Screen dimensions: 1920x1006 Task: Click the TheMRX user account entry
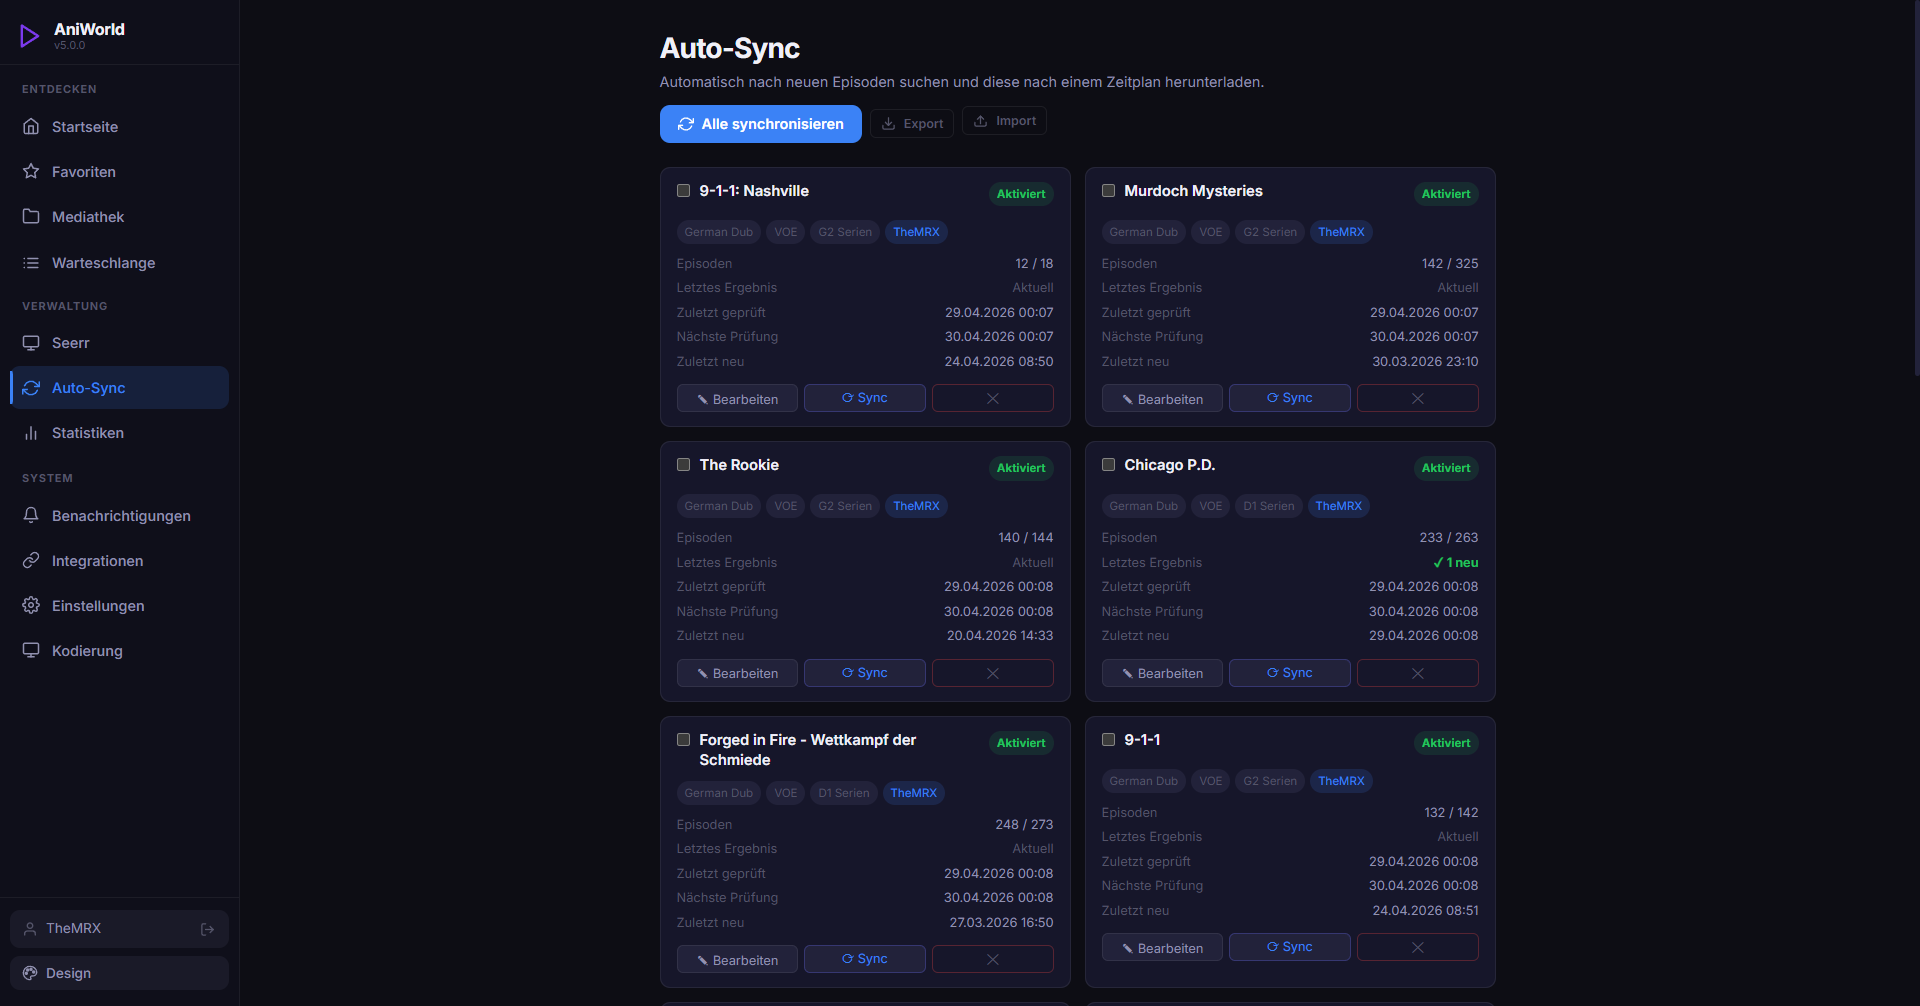click(x=119, y=929)
